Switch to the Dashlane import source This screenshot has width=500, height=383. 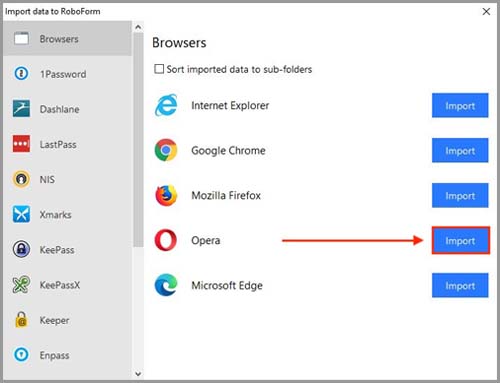point(68,109)
